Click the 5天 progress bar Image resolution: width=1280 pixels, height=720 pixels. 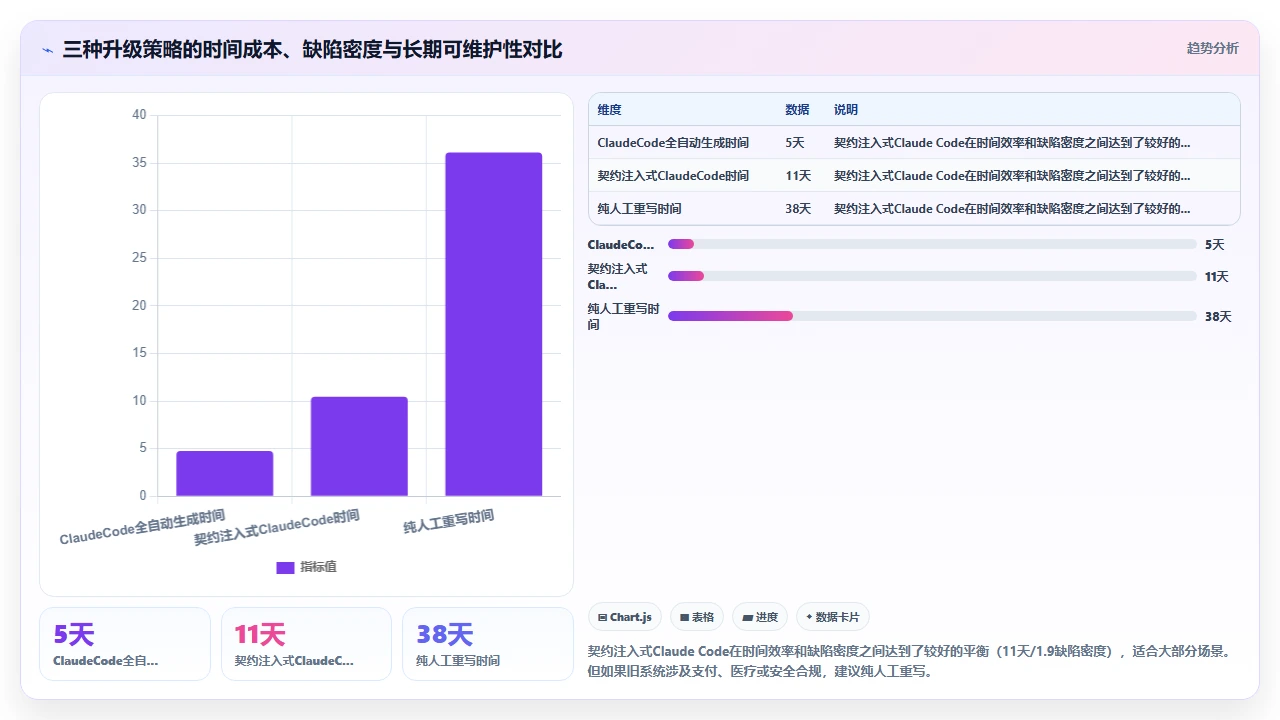click(932, 244)
